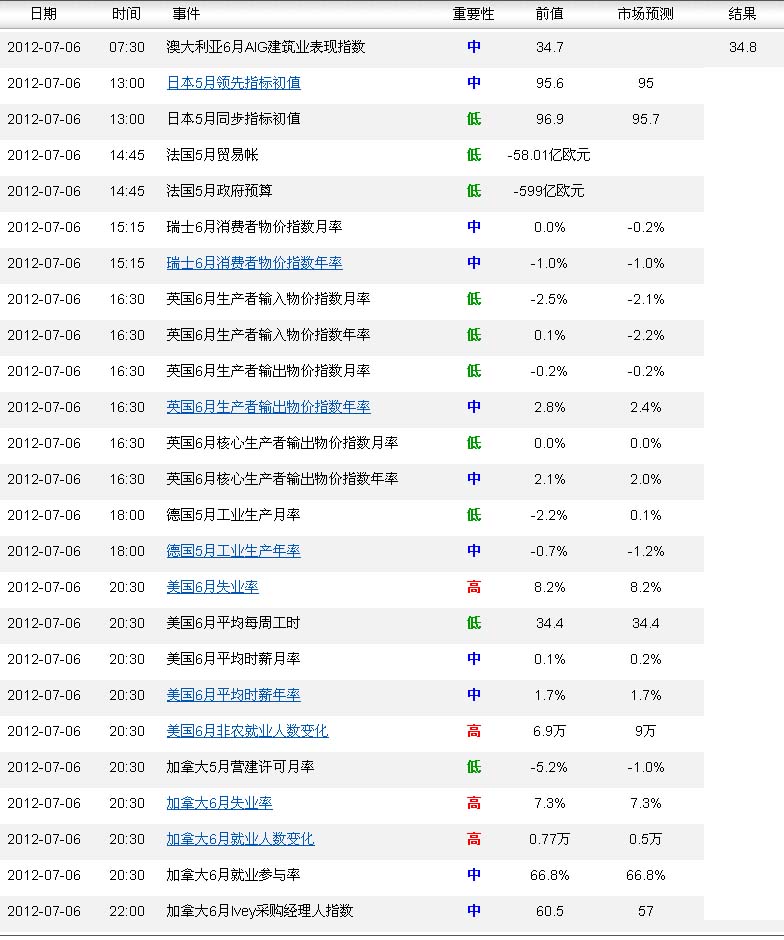This screenshot has height=940, width=784.
Task: Open the 英国6月生产者输出物价指数年率 link
Action: (268, 407)
